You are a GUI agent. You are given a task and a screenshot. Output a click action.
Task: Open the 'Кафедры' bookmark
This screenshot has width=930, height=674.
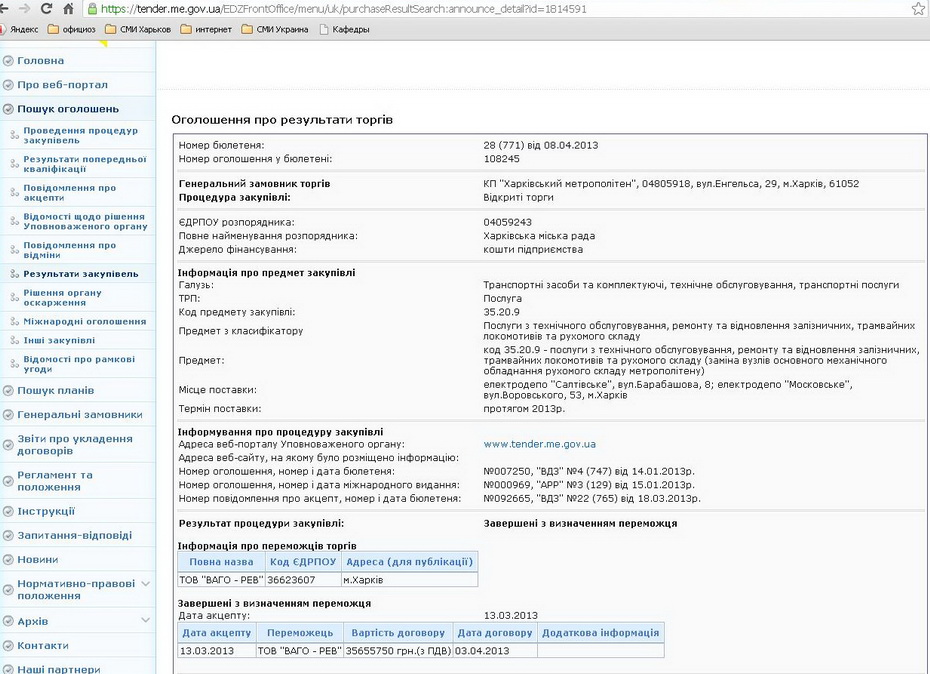coord(343,29)
